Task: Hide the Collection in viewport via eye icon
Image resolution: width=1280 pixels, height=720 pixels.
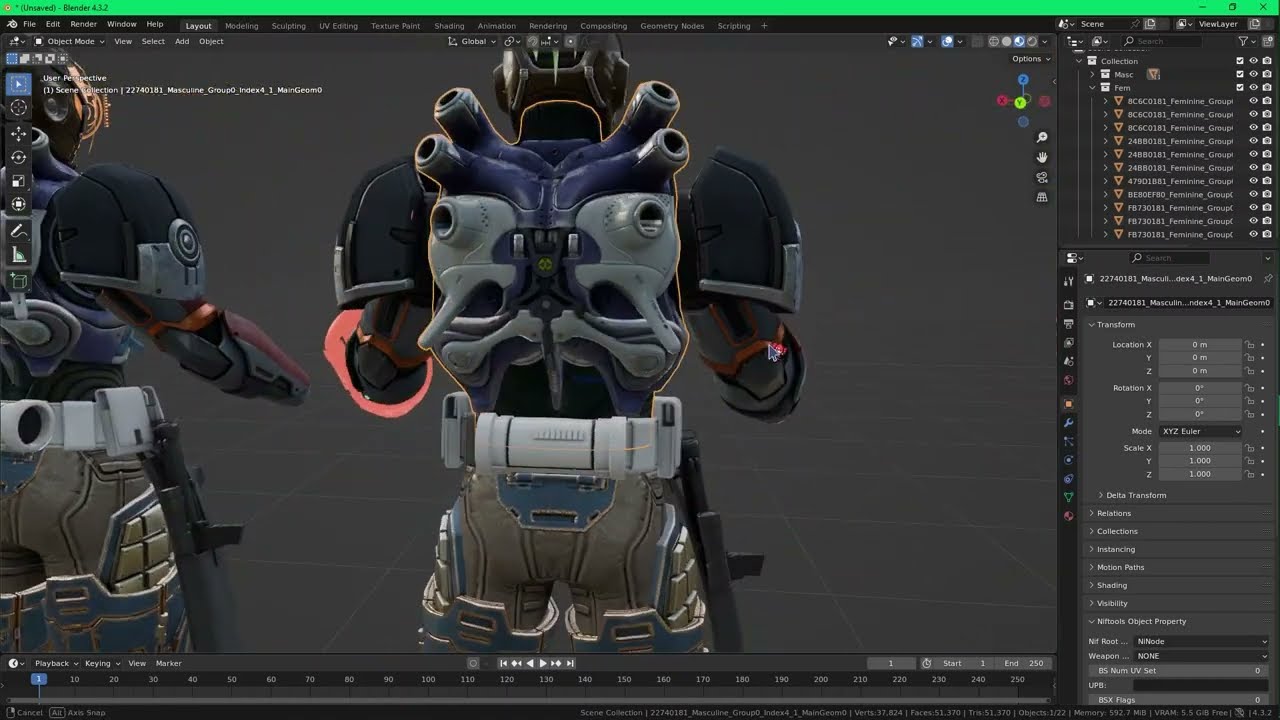Action: coord(1253,61)
